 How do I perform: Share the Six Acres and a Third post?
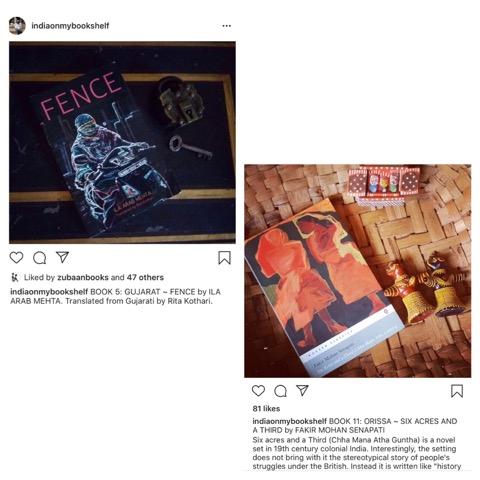pos(302,390)
